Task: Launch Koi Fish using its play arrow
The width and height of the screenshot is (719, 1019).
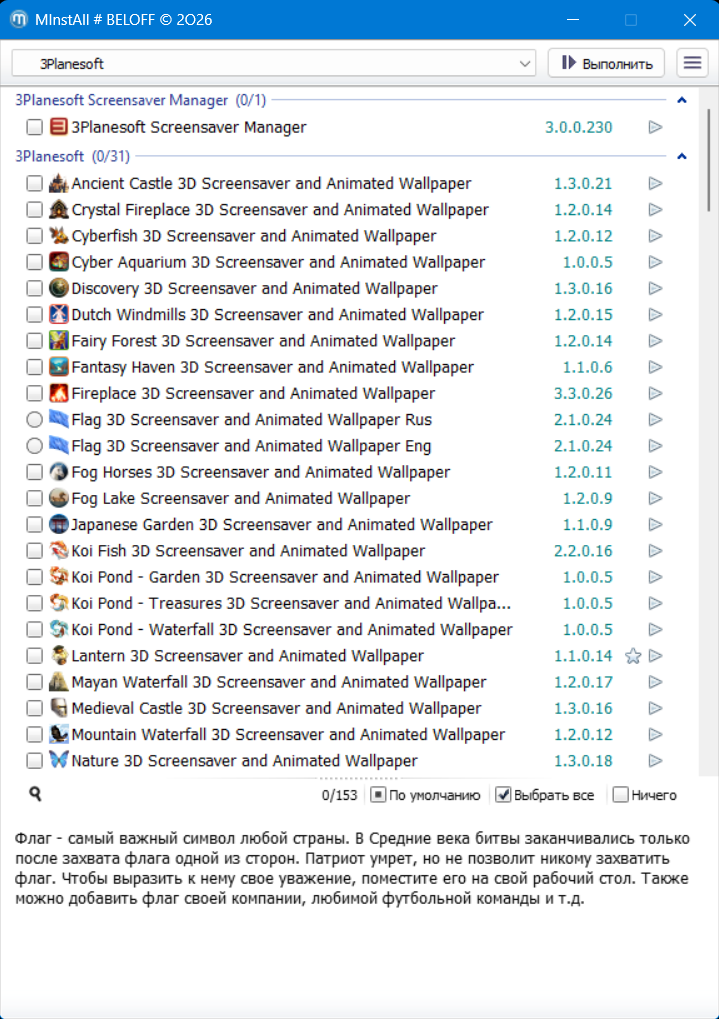Action: [x=655, y=551]
